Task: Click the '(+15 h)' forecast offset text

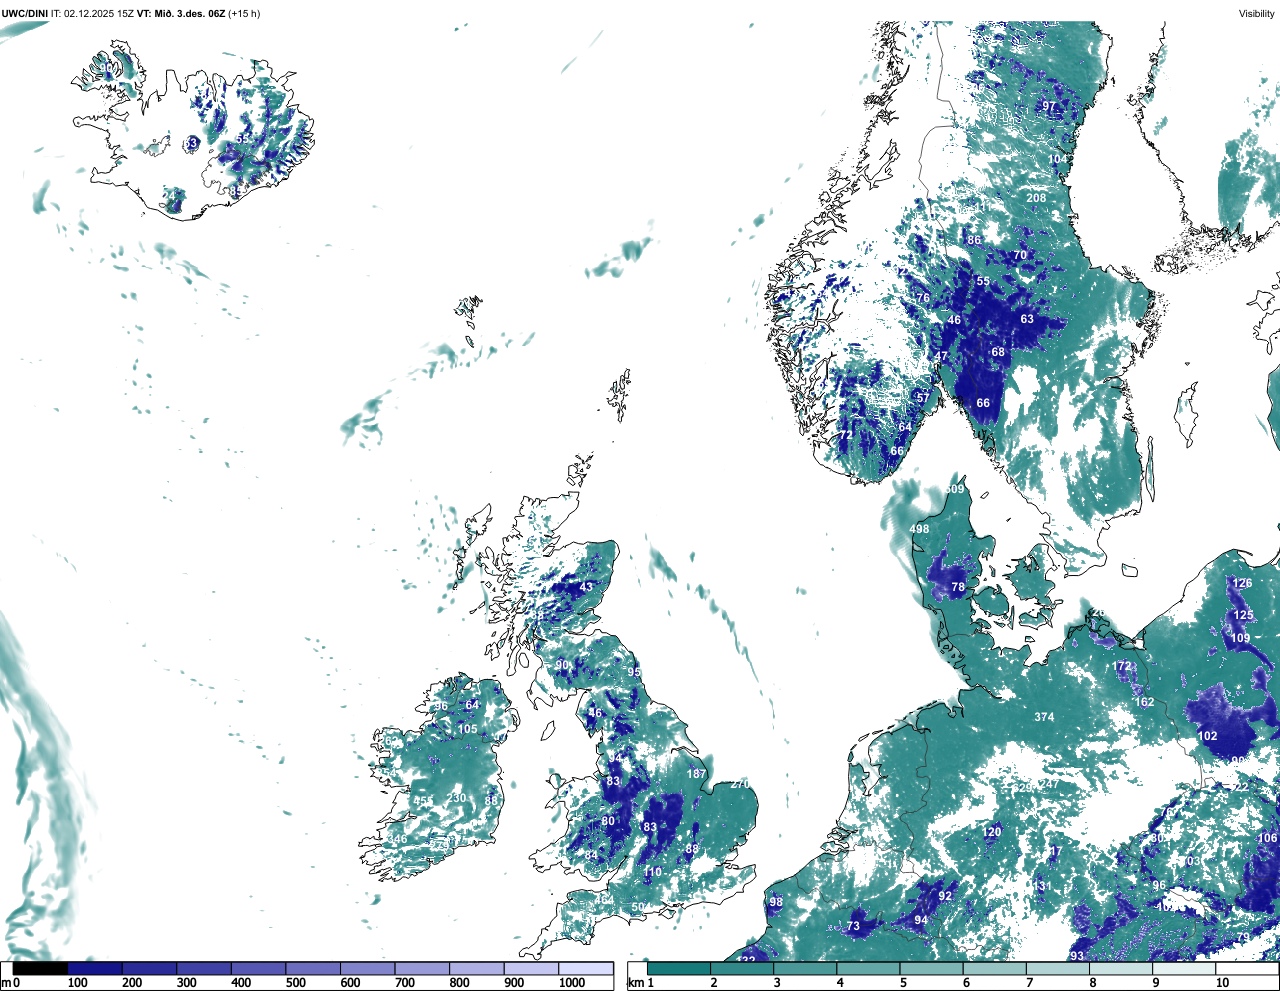Action: tap(244, 14)
